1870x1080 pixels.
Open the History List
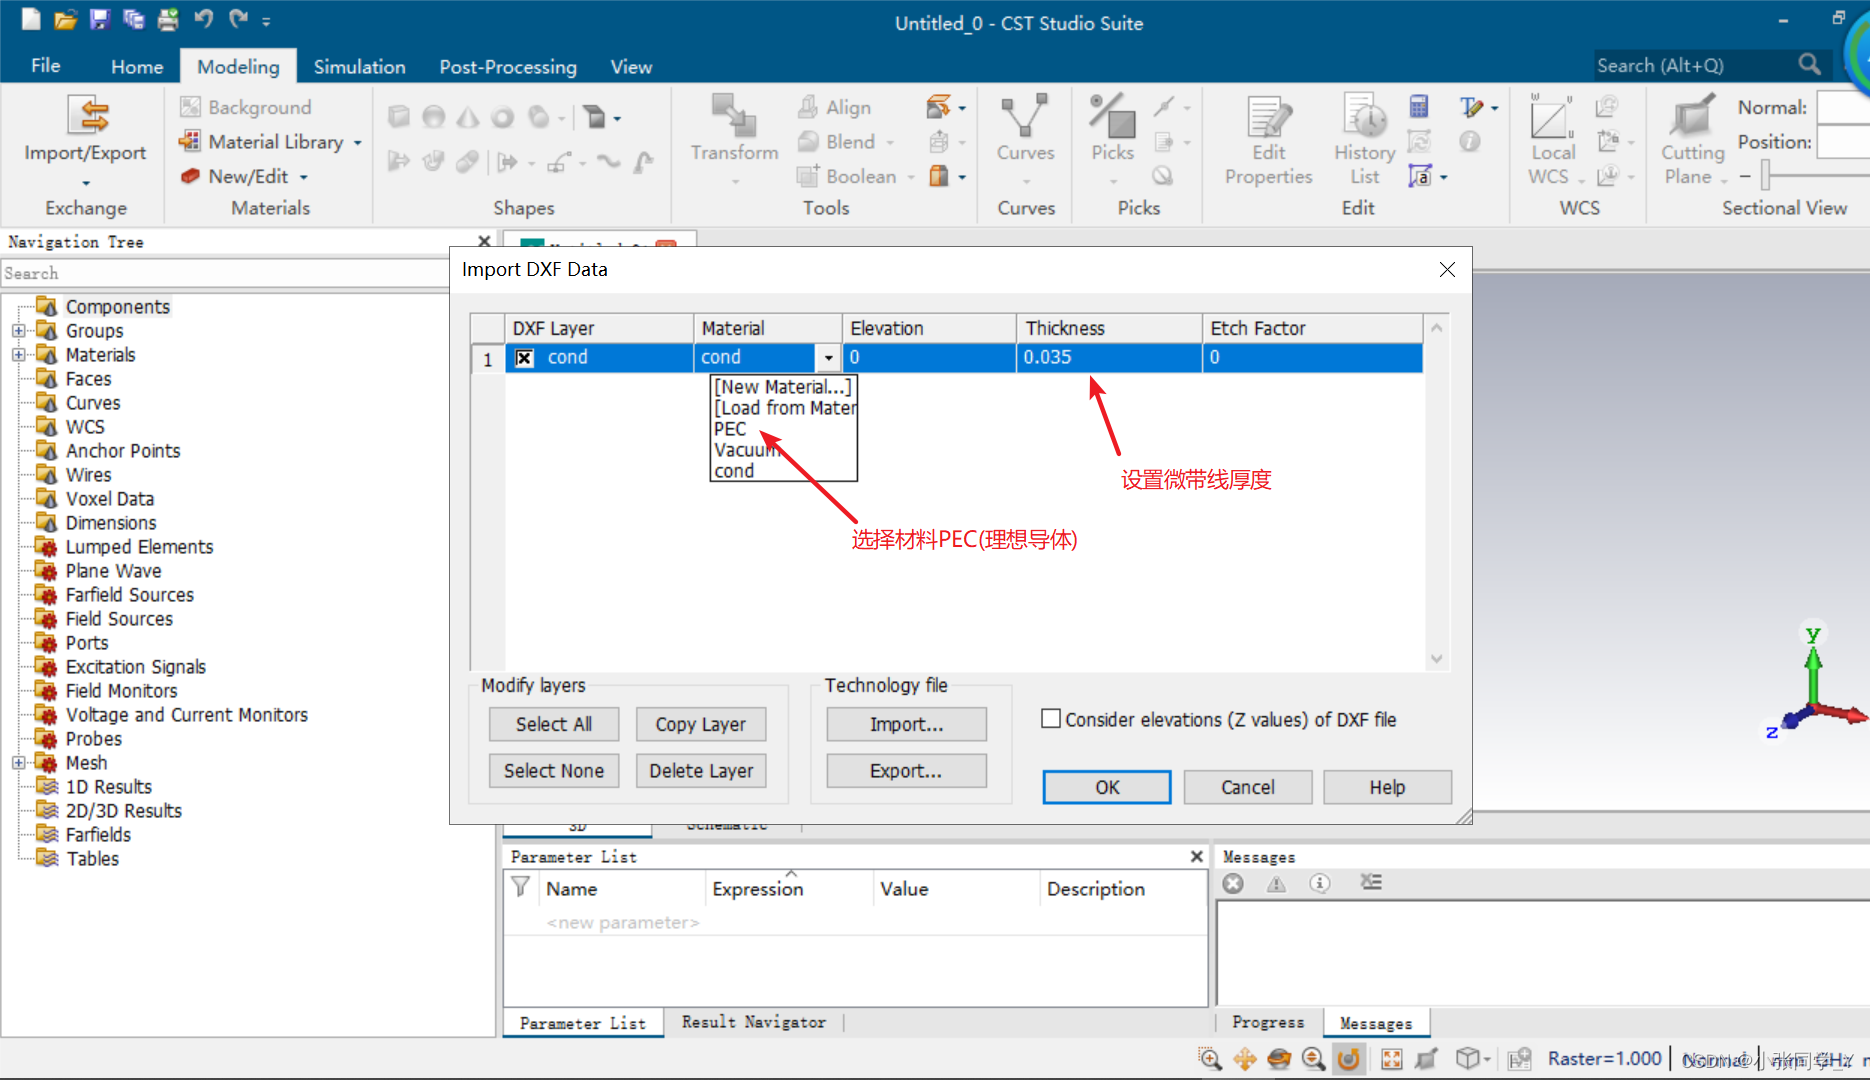1364,140
